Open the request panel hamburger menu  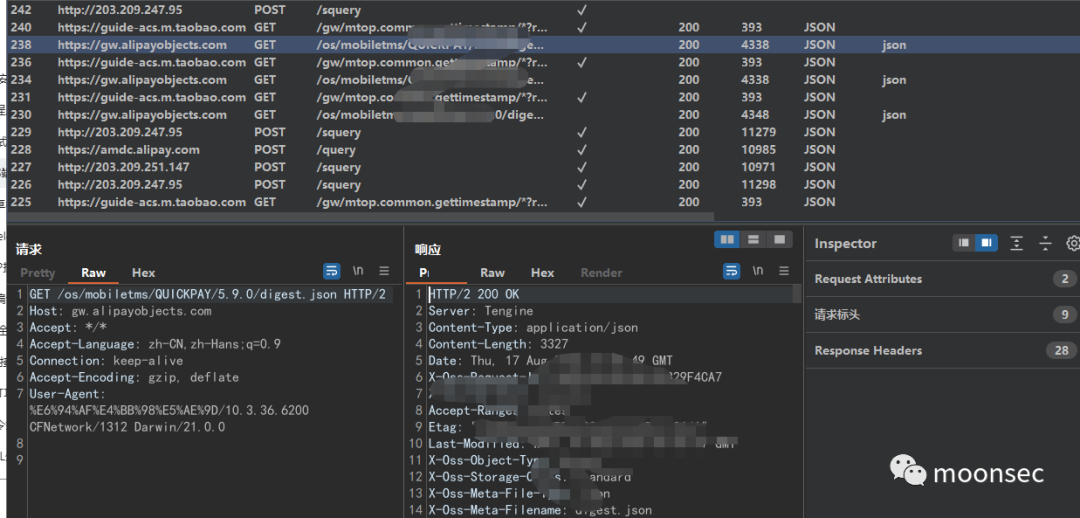coord(384,271)
